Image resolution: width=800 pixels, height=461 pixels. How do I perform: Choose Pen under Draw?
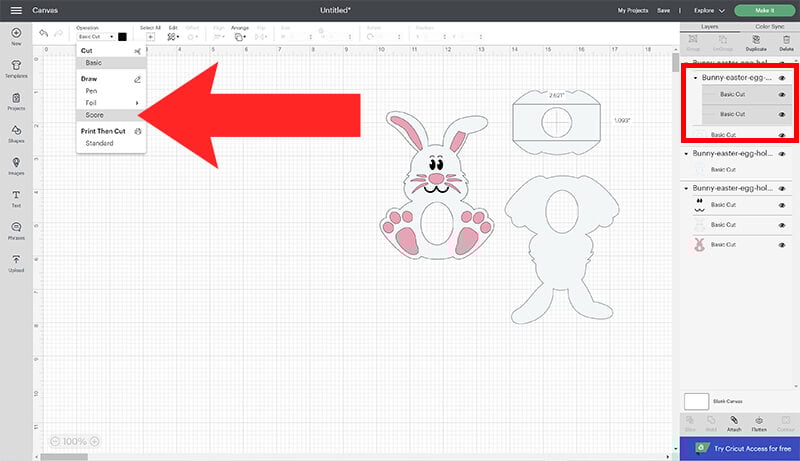click(x=111, y=91)
